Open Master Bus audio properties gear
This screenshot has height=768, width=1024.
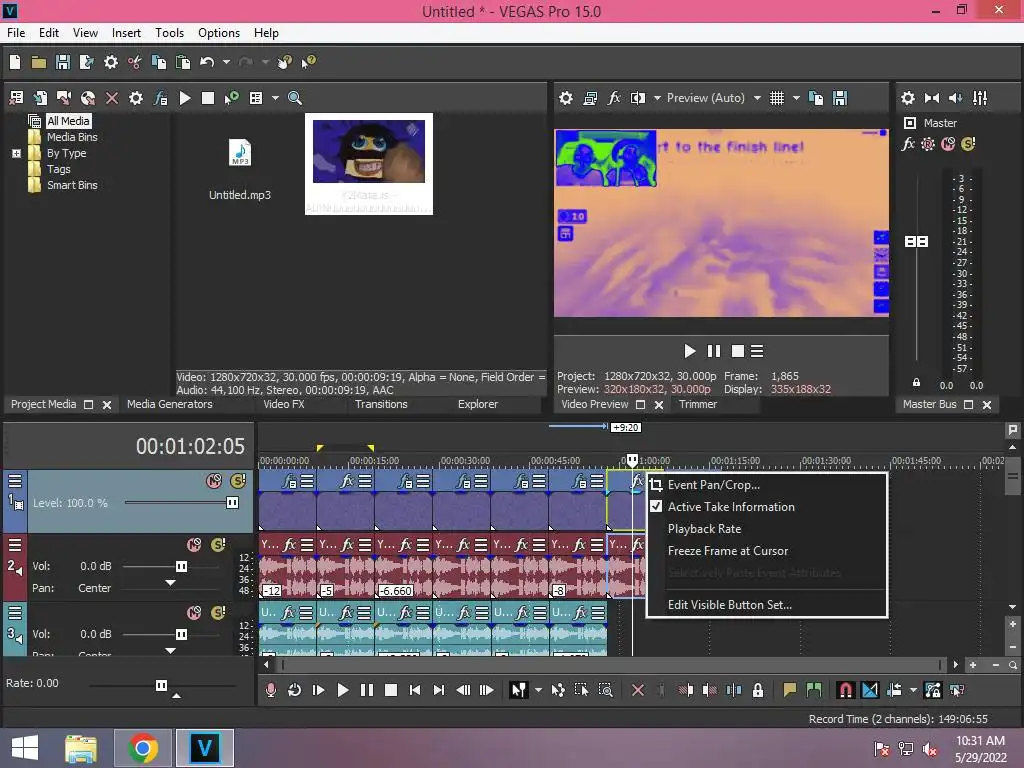pyautogui.click(x=908, y=98)
